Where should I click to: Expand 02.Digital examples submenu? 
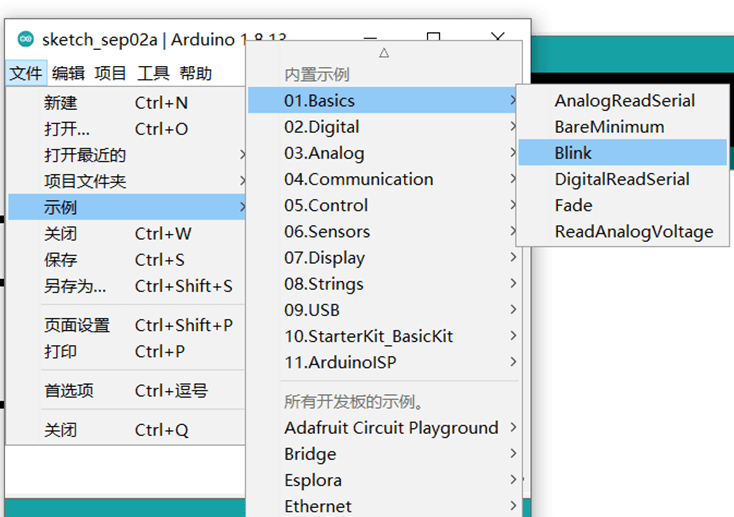click(383, 127)
